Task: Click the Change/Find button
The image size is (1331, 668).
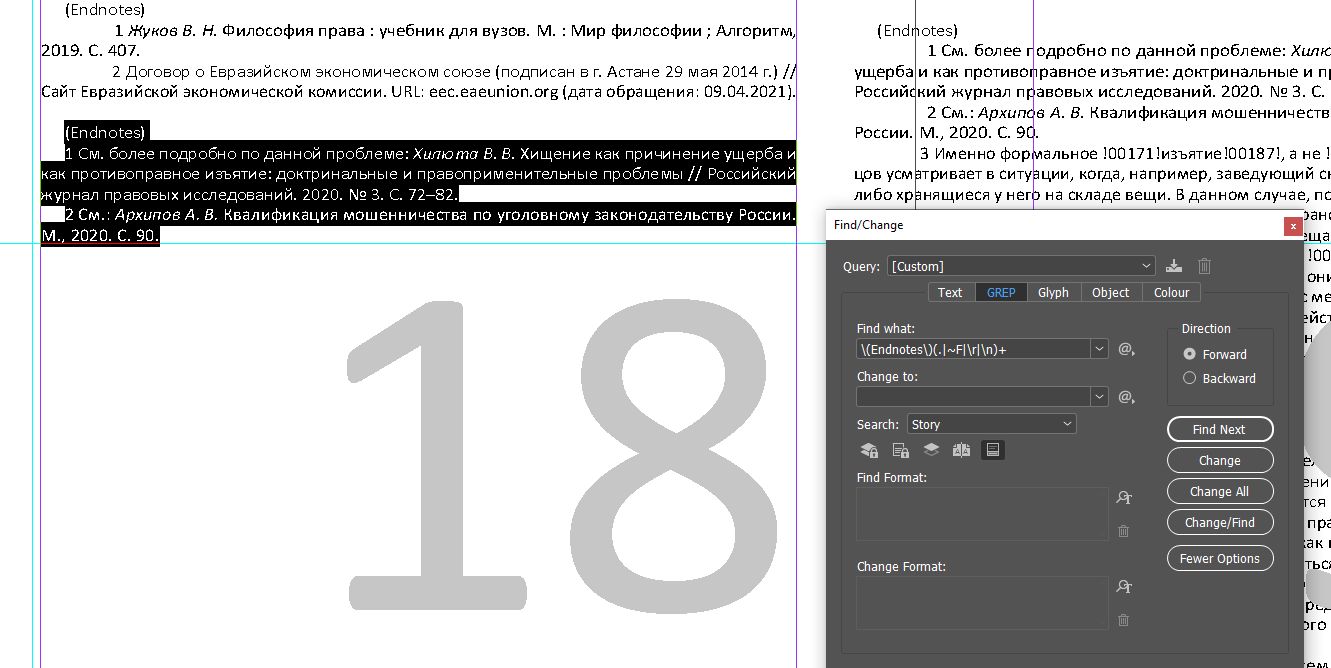Action: 1220,522
